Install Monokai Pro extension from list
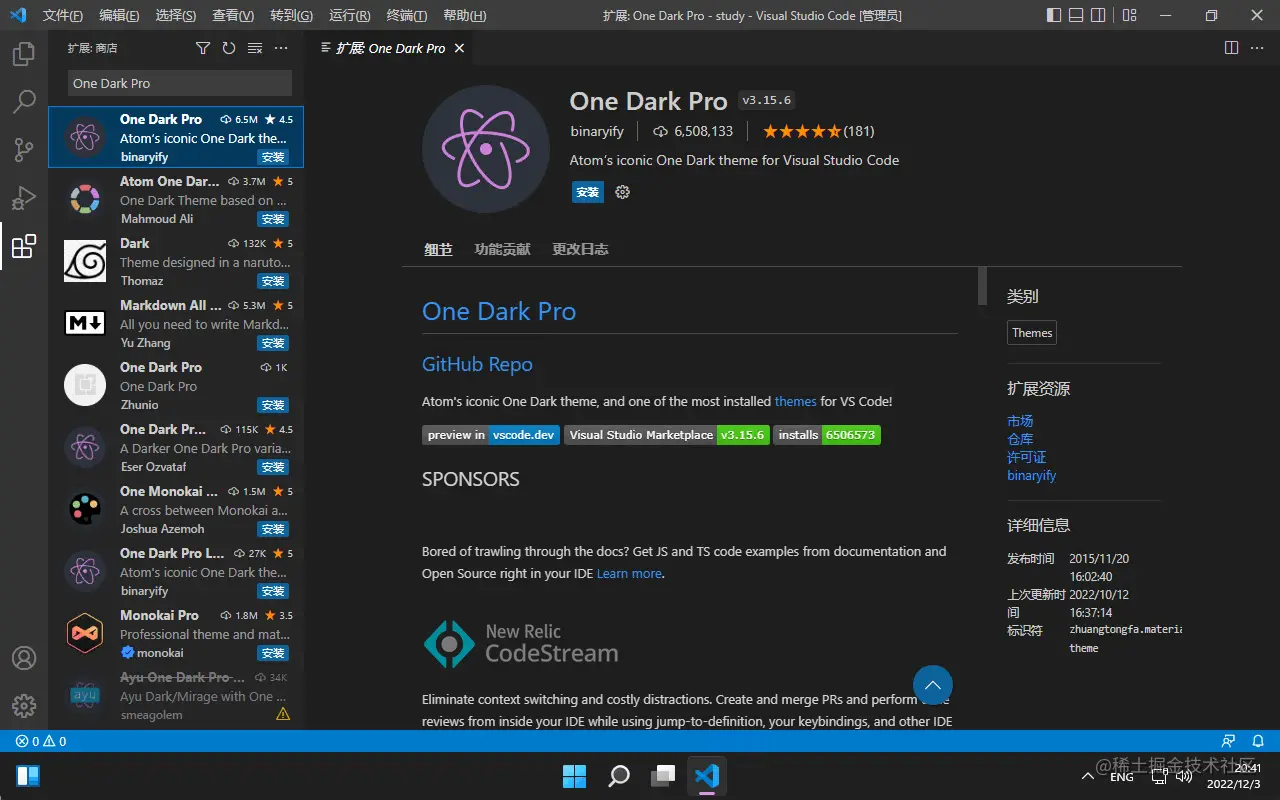 click(x=273, y=653)
